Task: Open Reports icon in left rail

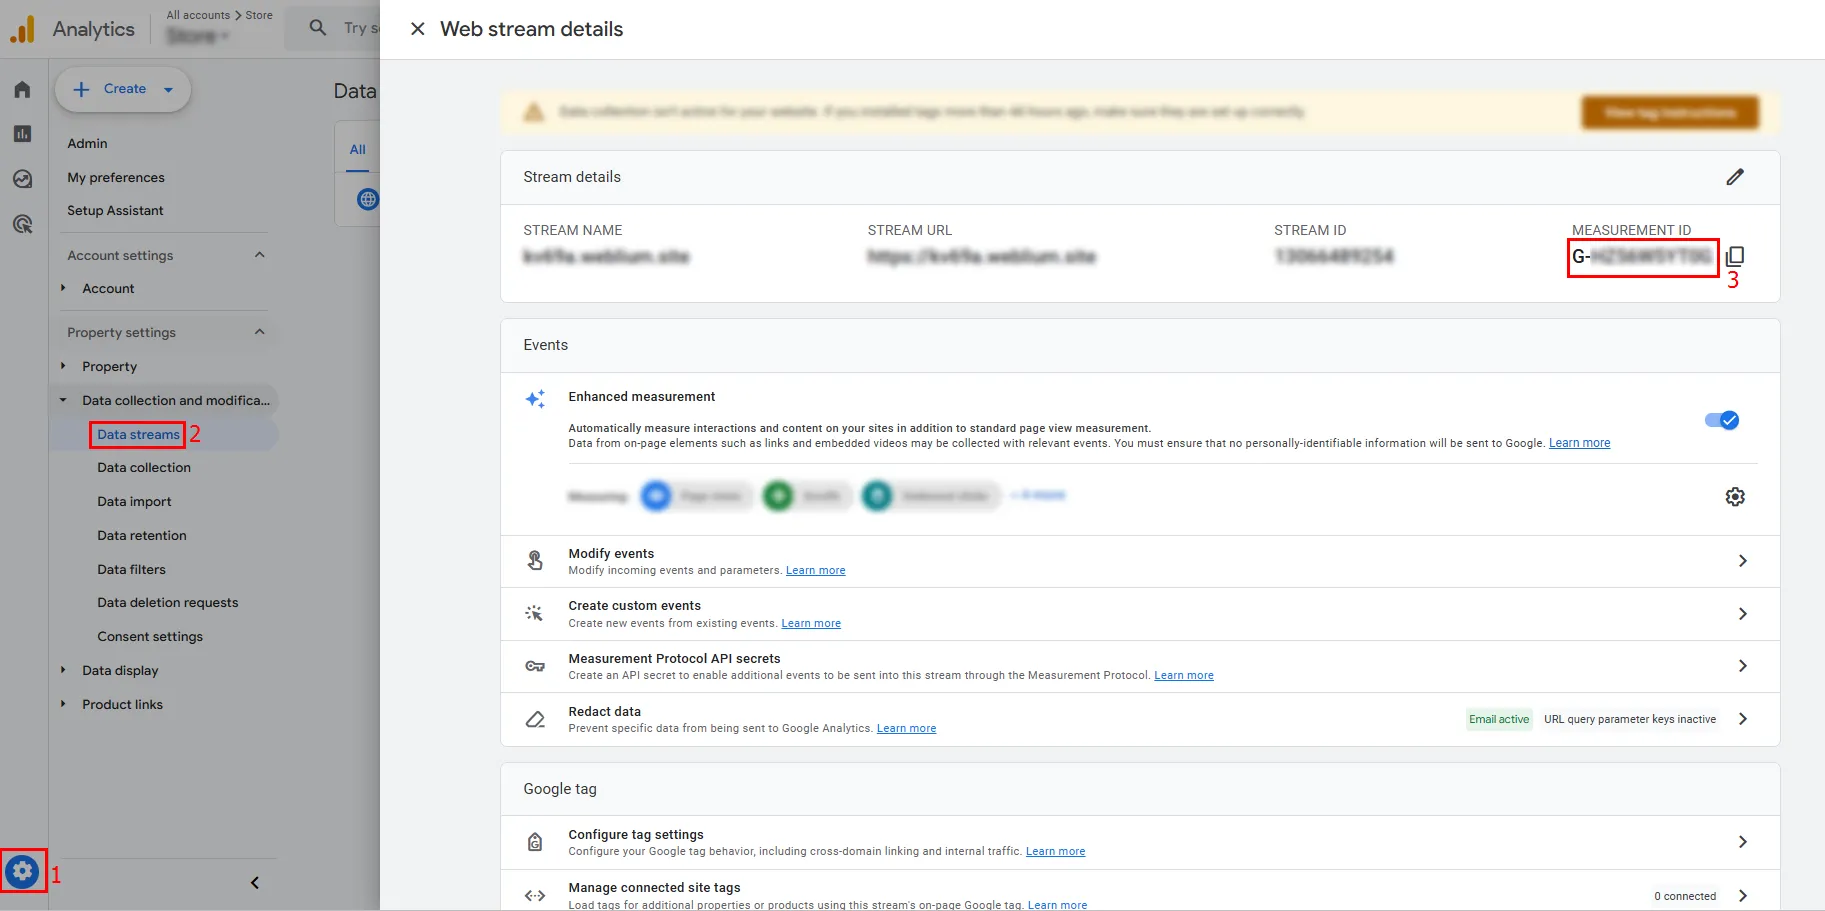Action: point(22,134)
